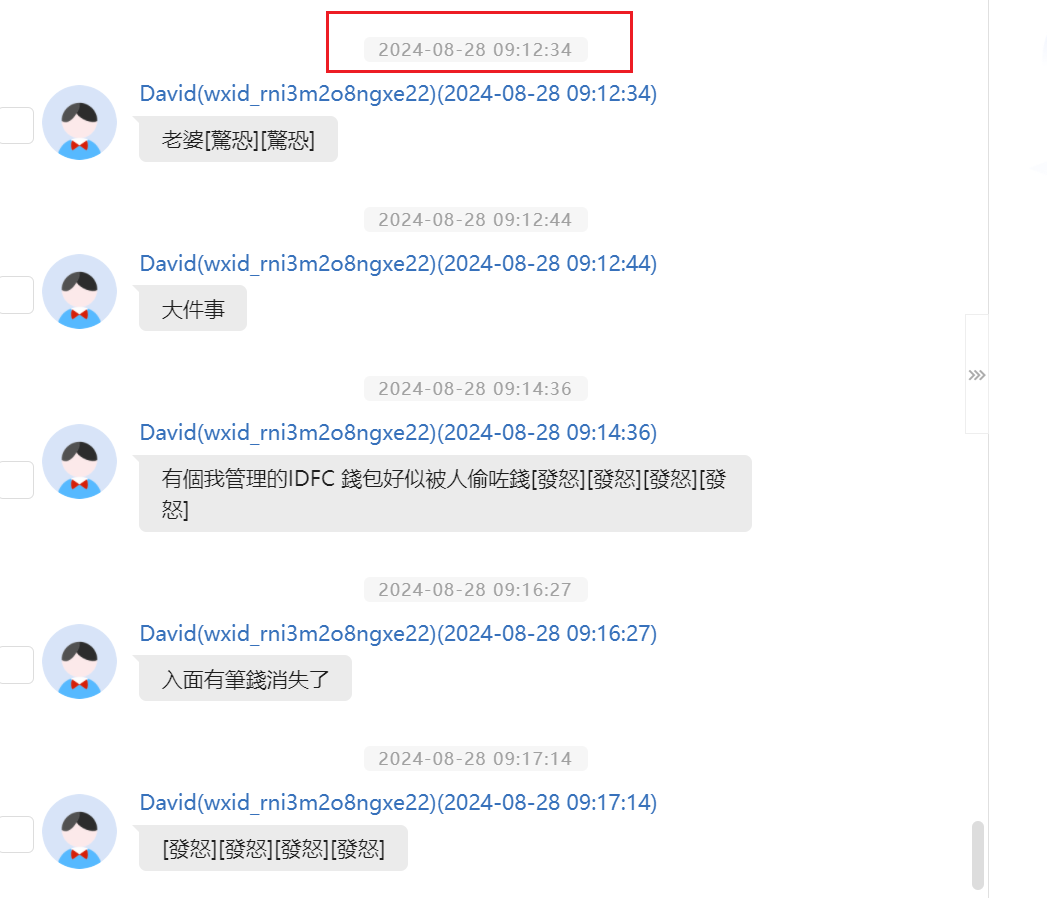Tick checkbox for the 大件事 message

tap(16, 295)
